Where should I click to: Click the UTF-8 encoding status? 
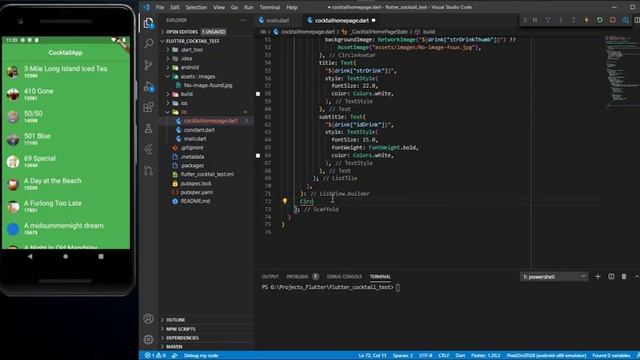(x=425, y=356)
